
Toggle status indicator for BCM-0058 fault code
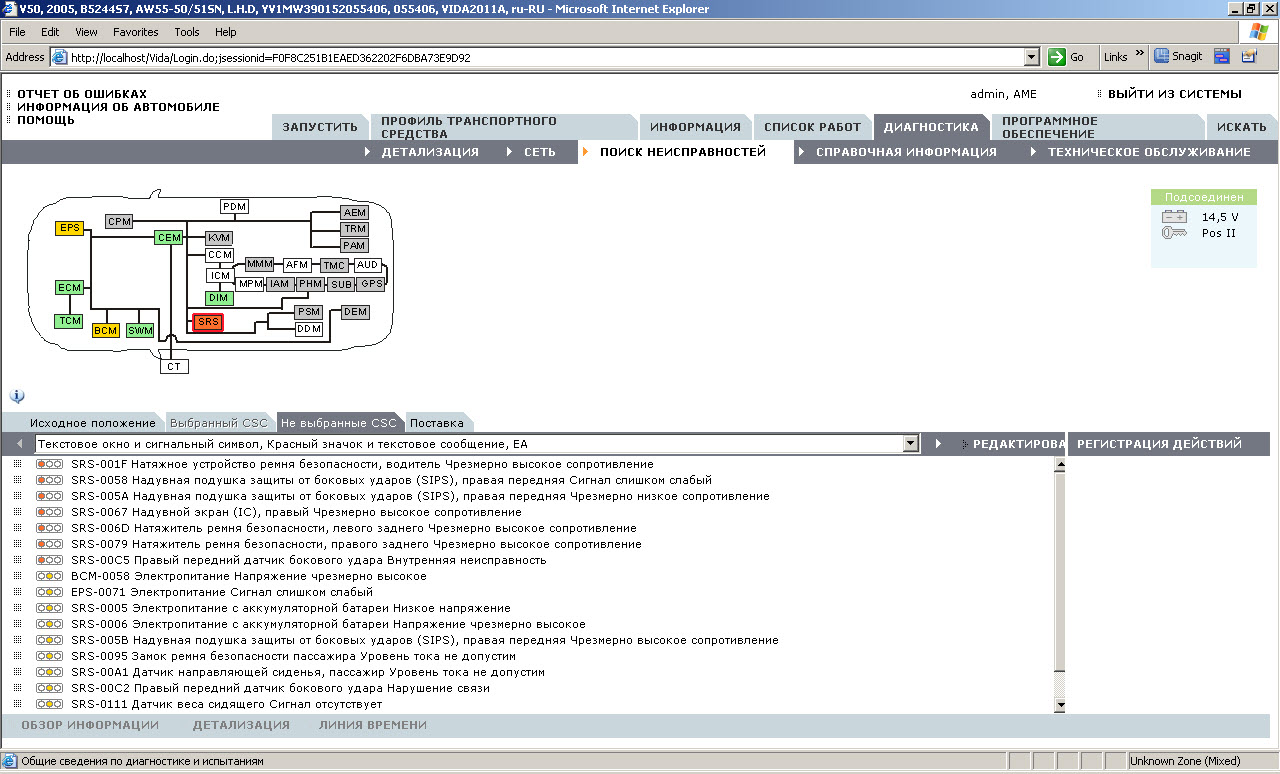point(49,576)
